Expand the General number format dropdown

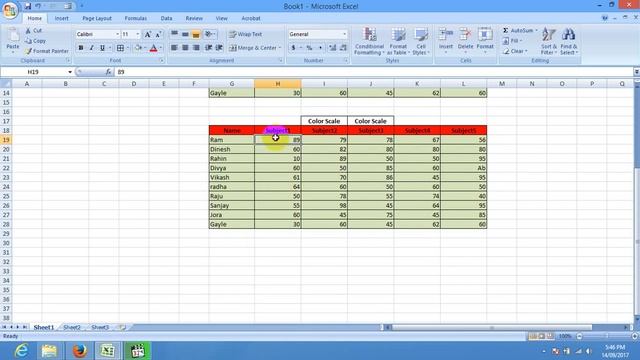pos(344,34)
